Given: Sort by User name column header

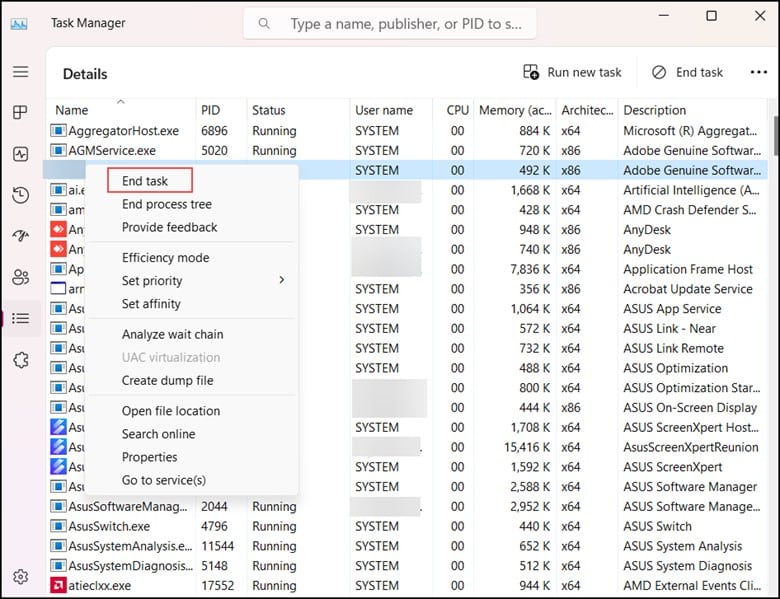Looking at the screenshot, I should (391, 110).
